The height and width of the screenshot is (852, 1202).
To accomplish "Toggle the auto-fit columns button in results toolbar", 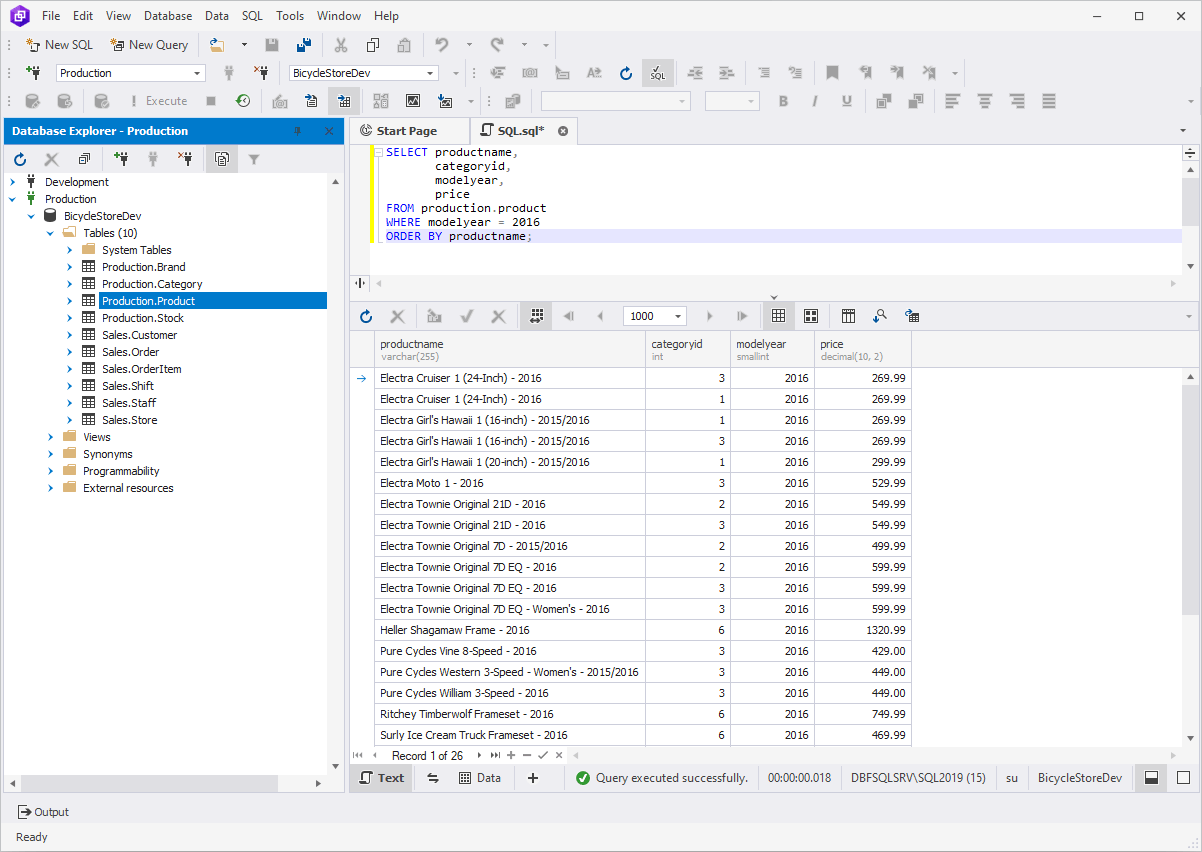I will (x=537, y=316).
